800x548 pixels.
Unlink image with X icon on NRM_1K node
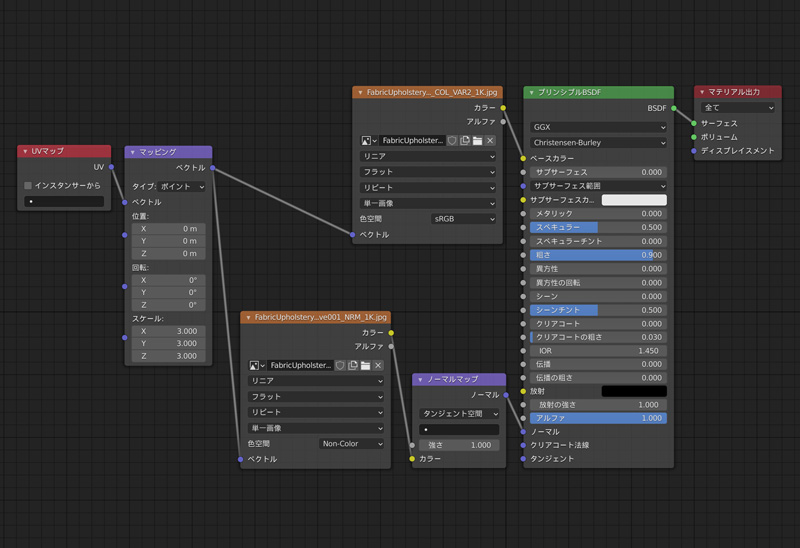click(x=378, y=366)
